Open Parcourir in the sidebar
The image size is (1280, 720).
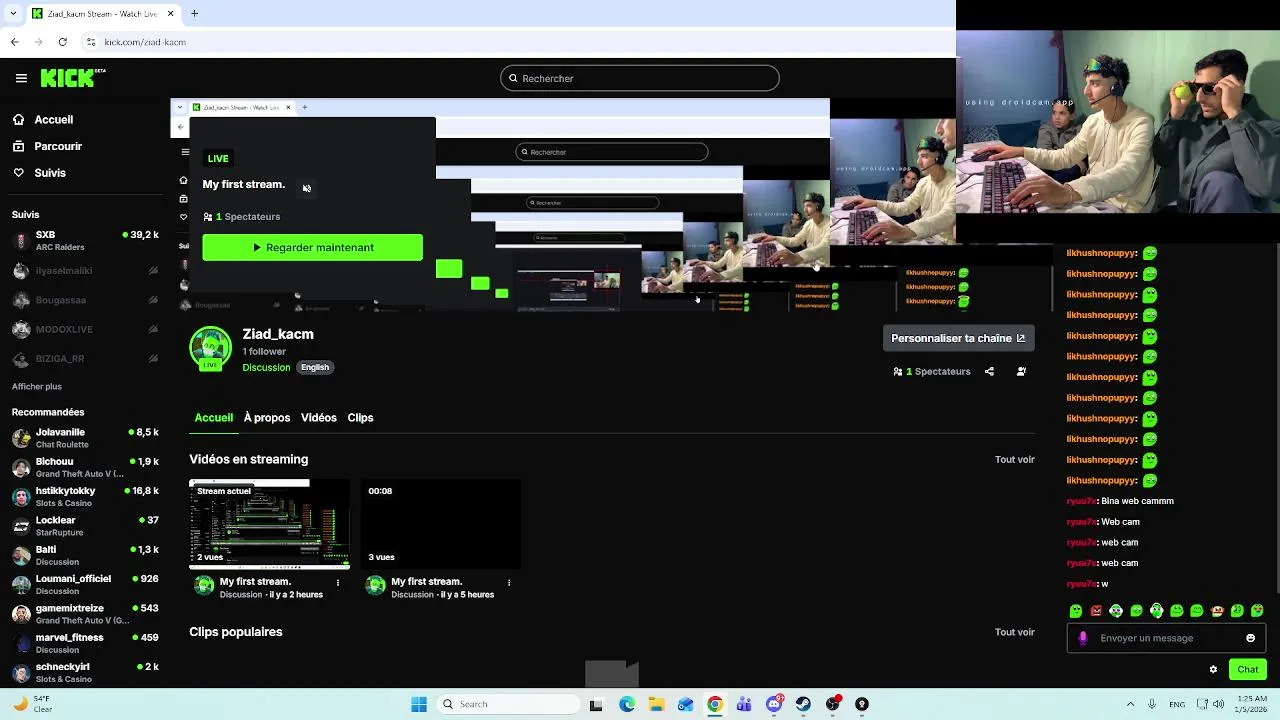click(47, 146)
